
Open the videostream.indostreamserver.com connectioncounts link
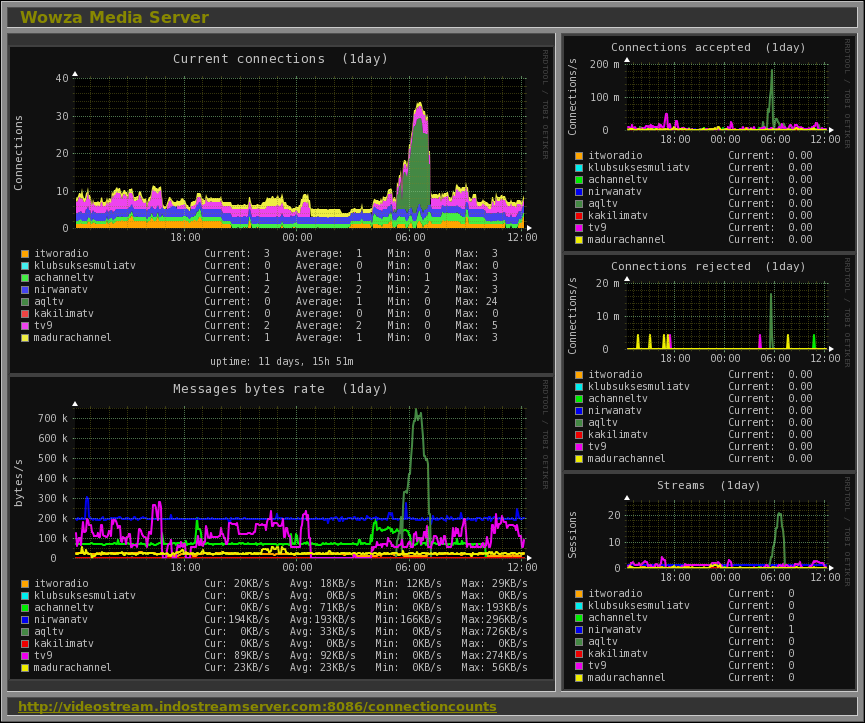(x=257, y=707)
